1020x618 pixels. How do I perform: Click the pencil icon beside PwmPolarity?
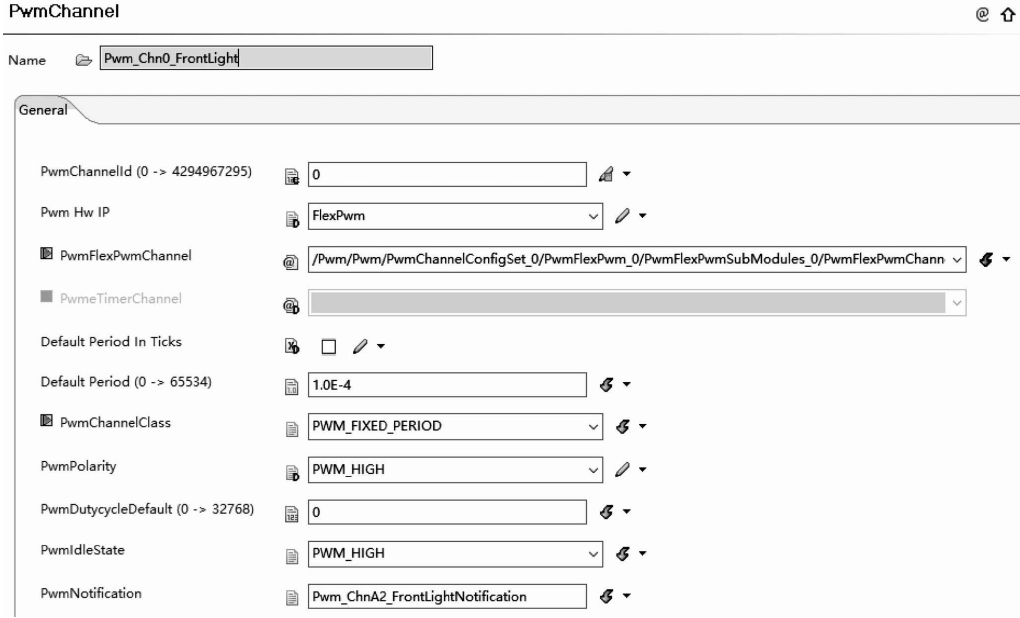pyautogui.click(x=623, y=469)
